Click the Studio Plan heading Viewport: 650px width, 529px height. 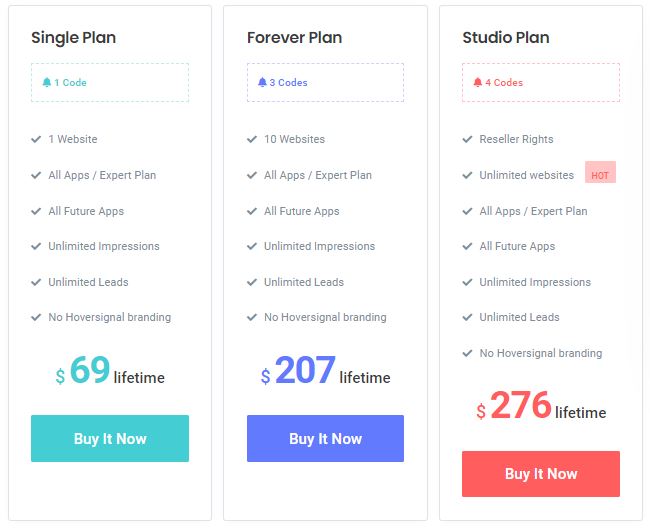(506, 38)
